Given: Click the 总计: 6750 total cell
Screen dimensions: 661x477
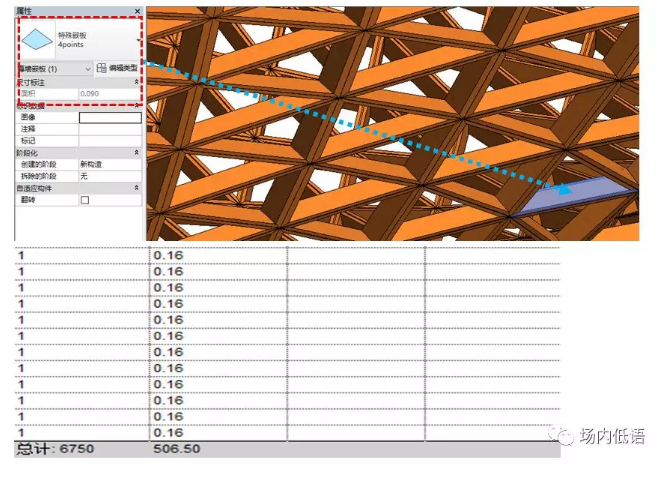Looking at the screenshot, I should coord(82,449).
